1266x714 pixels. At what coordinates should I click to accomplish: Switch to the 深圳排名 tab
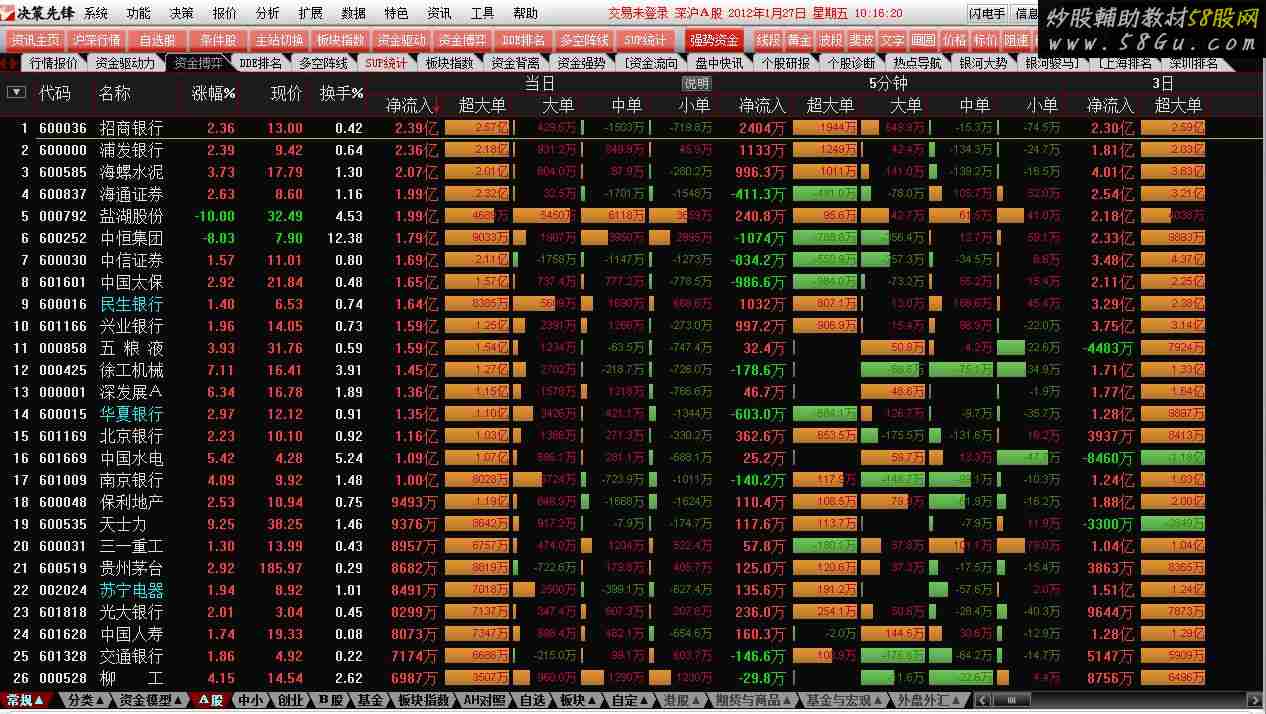click(1194, 63)
